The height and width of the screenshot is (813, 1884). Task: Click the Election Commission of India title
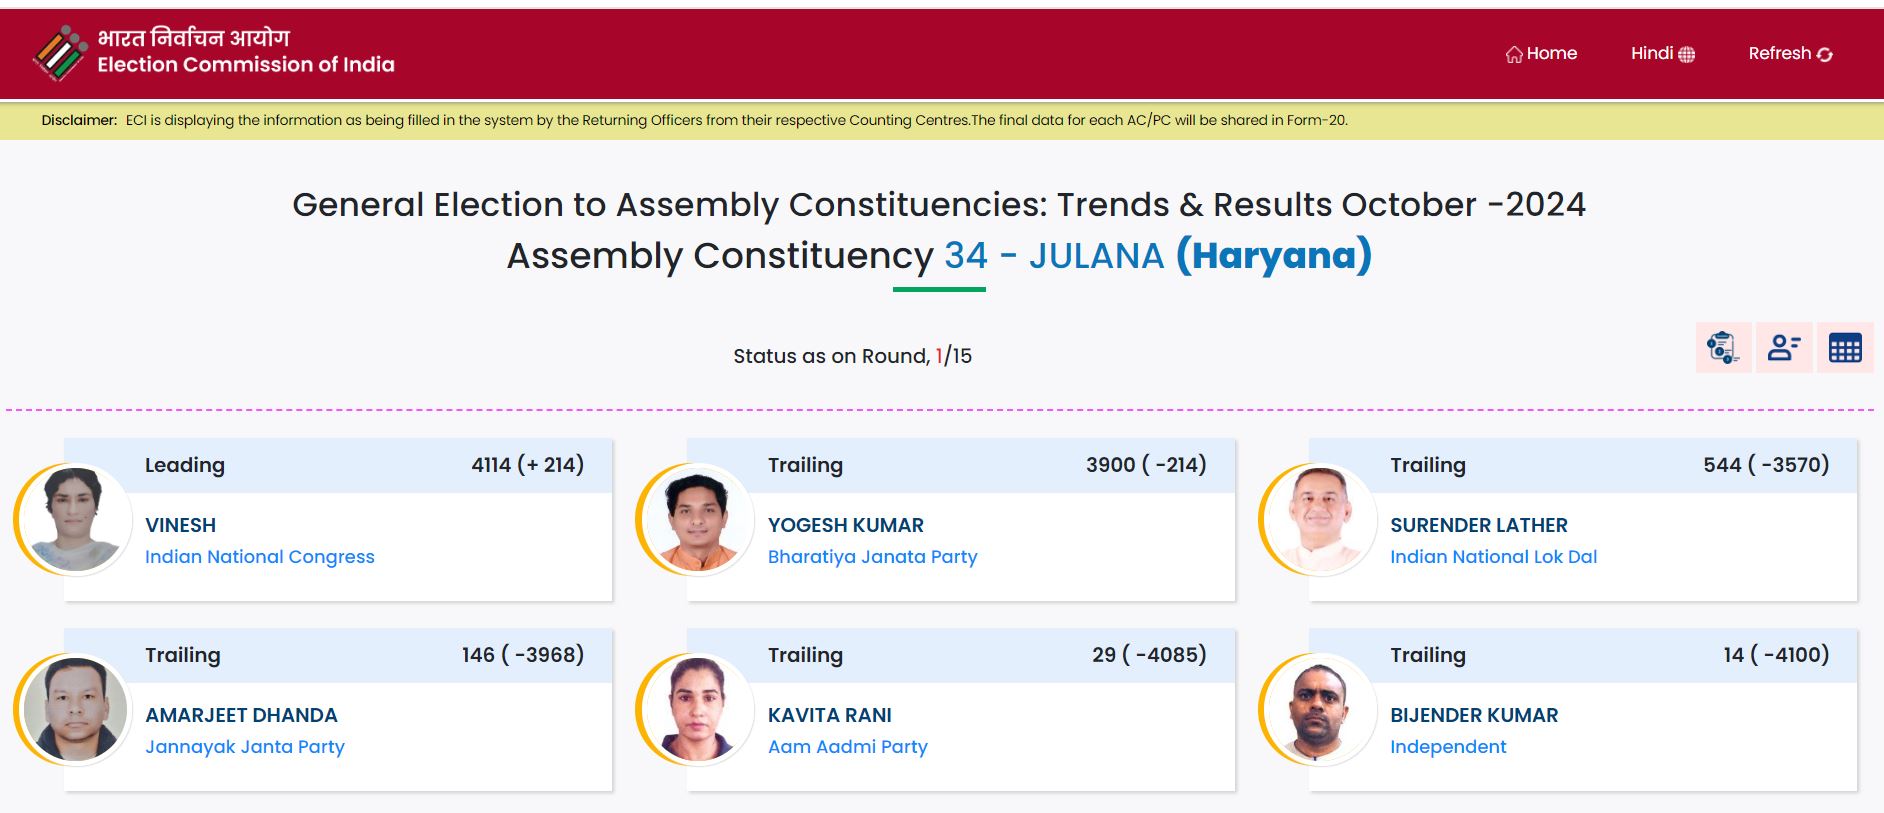(246, 65)
